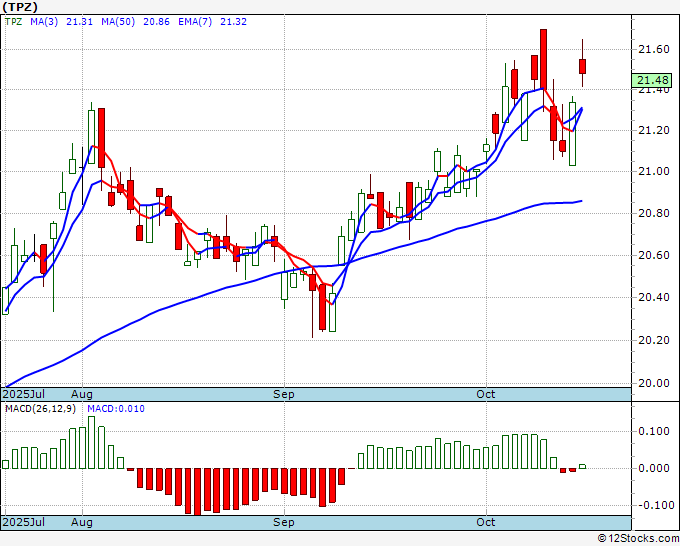Viewport: 680px width, 546px height.
Task: Click the tallest red October candlestick
Action: tap(543, 59)
